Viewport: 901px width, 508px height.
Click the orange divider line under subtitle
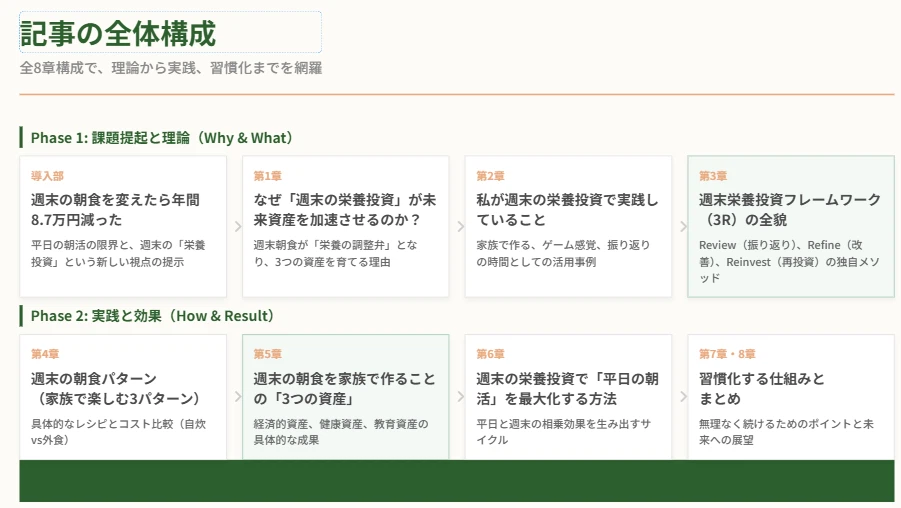pyautogui.click(x=456, y=94)
